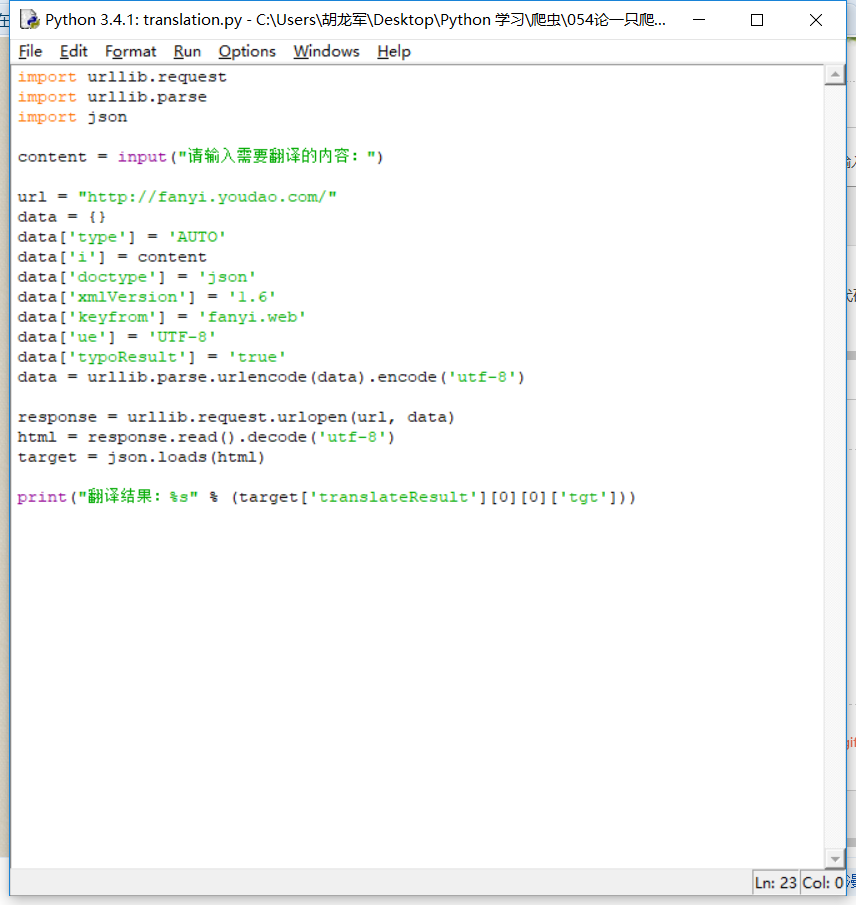This screenshot has height=905, width=856.
Task: Click the youdao URL string in code
Action: pyautogui.click(x=207, y=197)
